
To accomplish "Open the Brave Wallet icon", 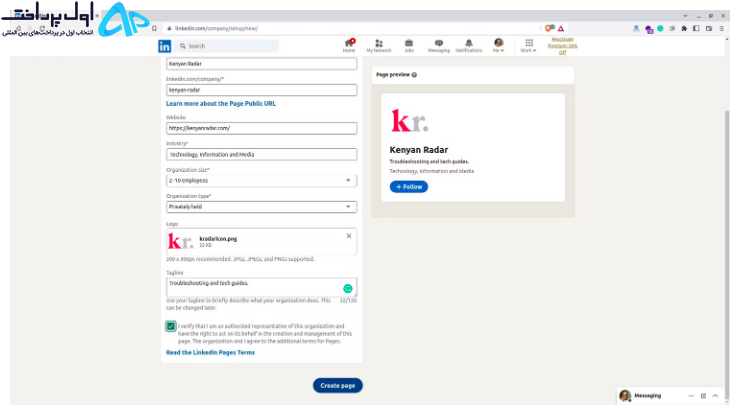I will click(709, 29).
